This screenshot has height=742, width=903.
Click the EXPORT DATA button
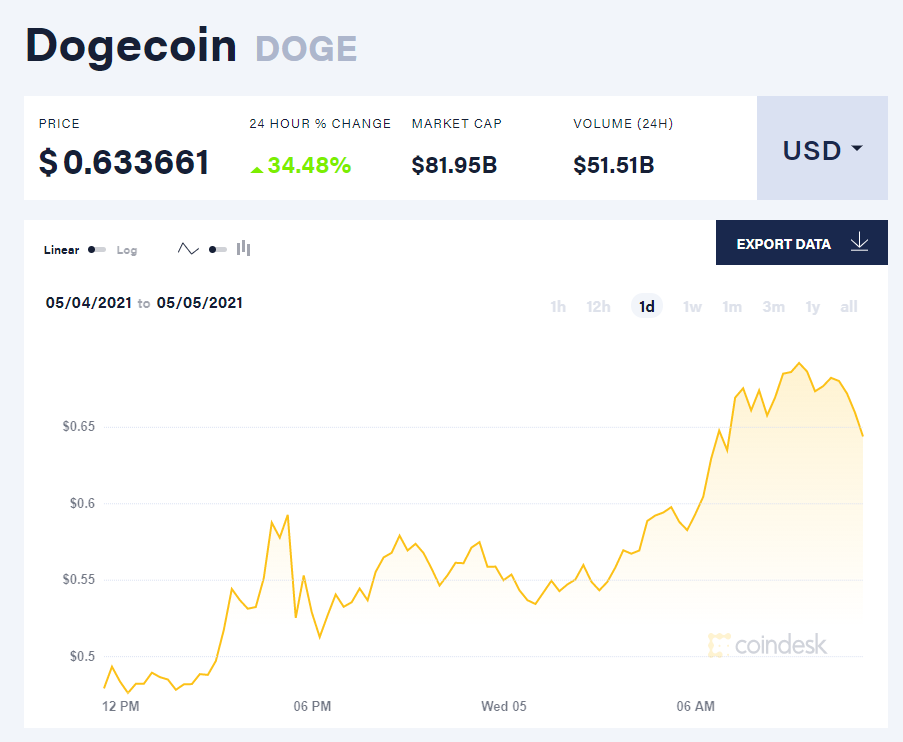[x=802, y=243]
